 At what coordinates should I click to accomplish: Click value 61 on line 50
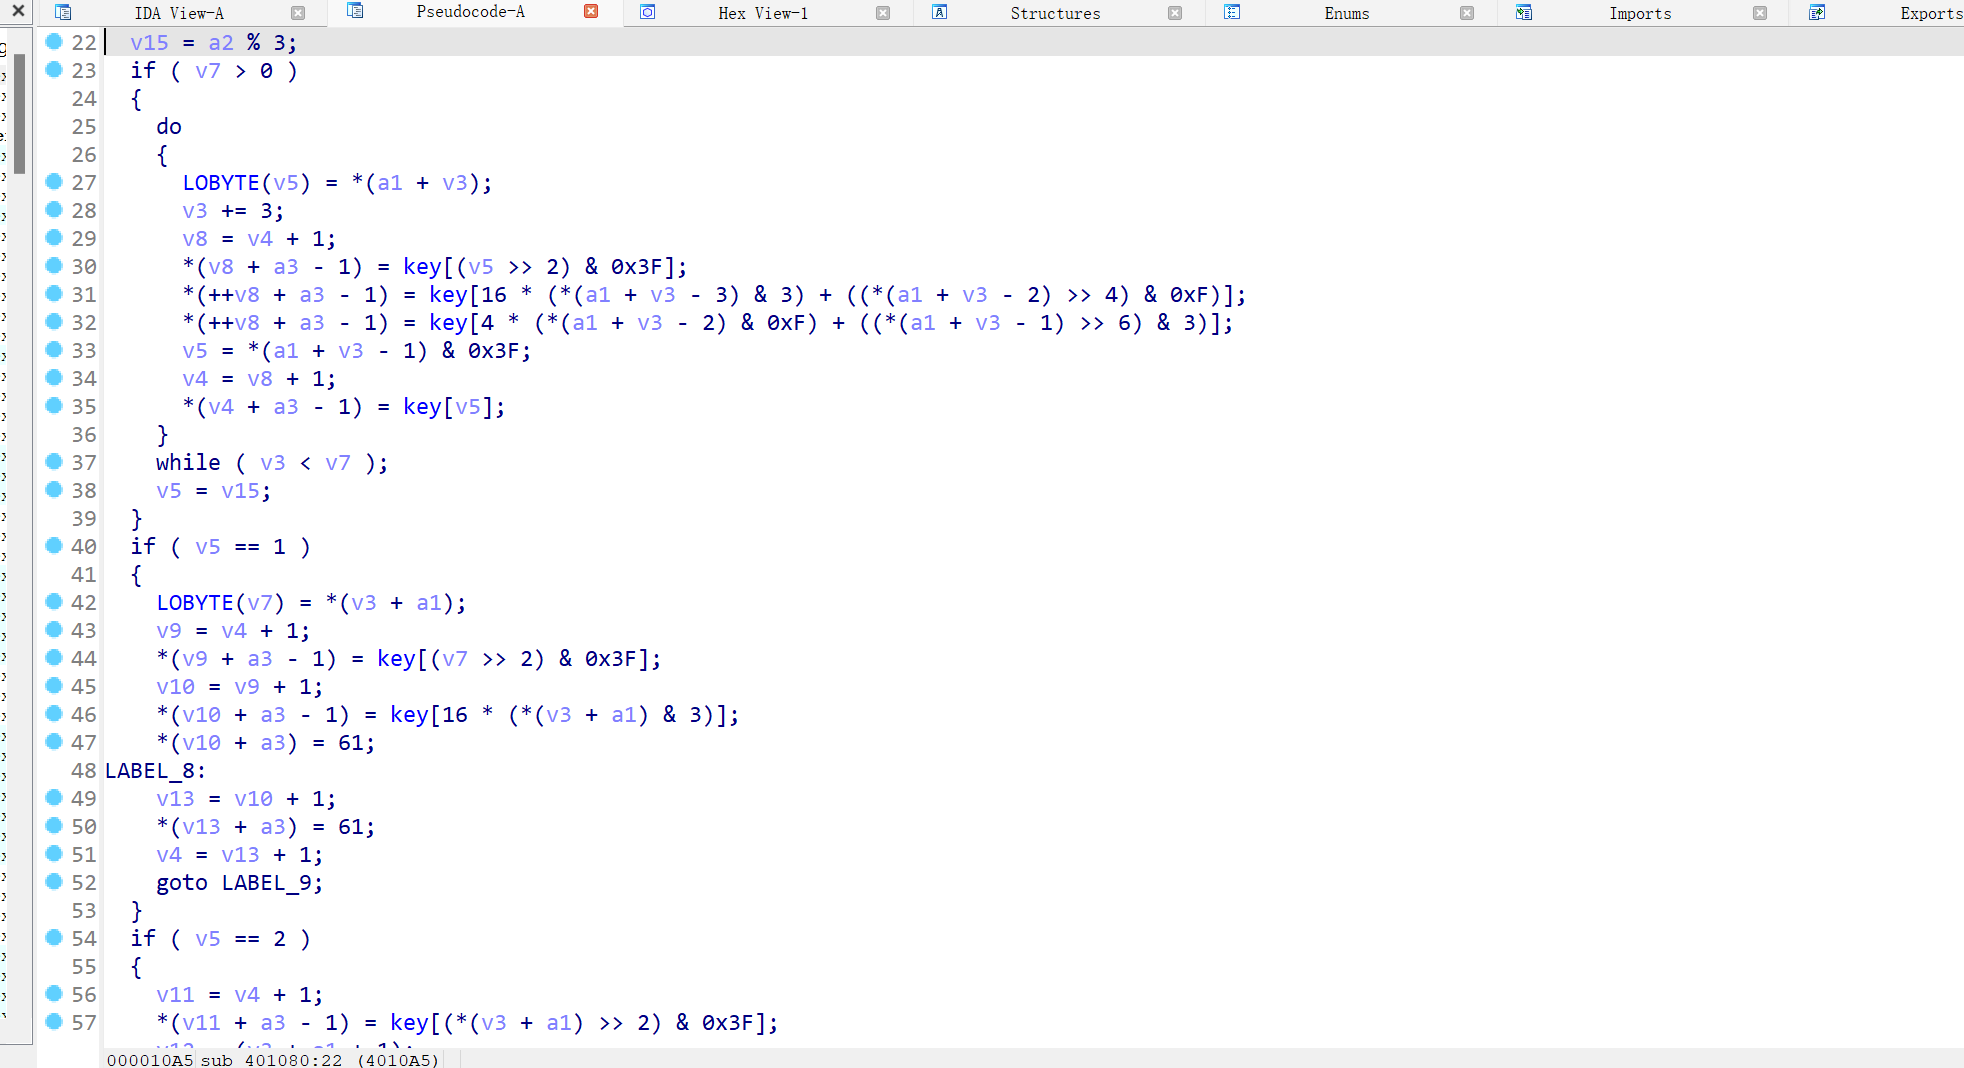click(350, 827)
